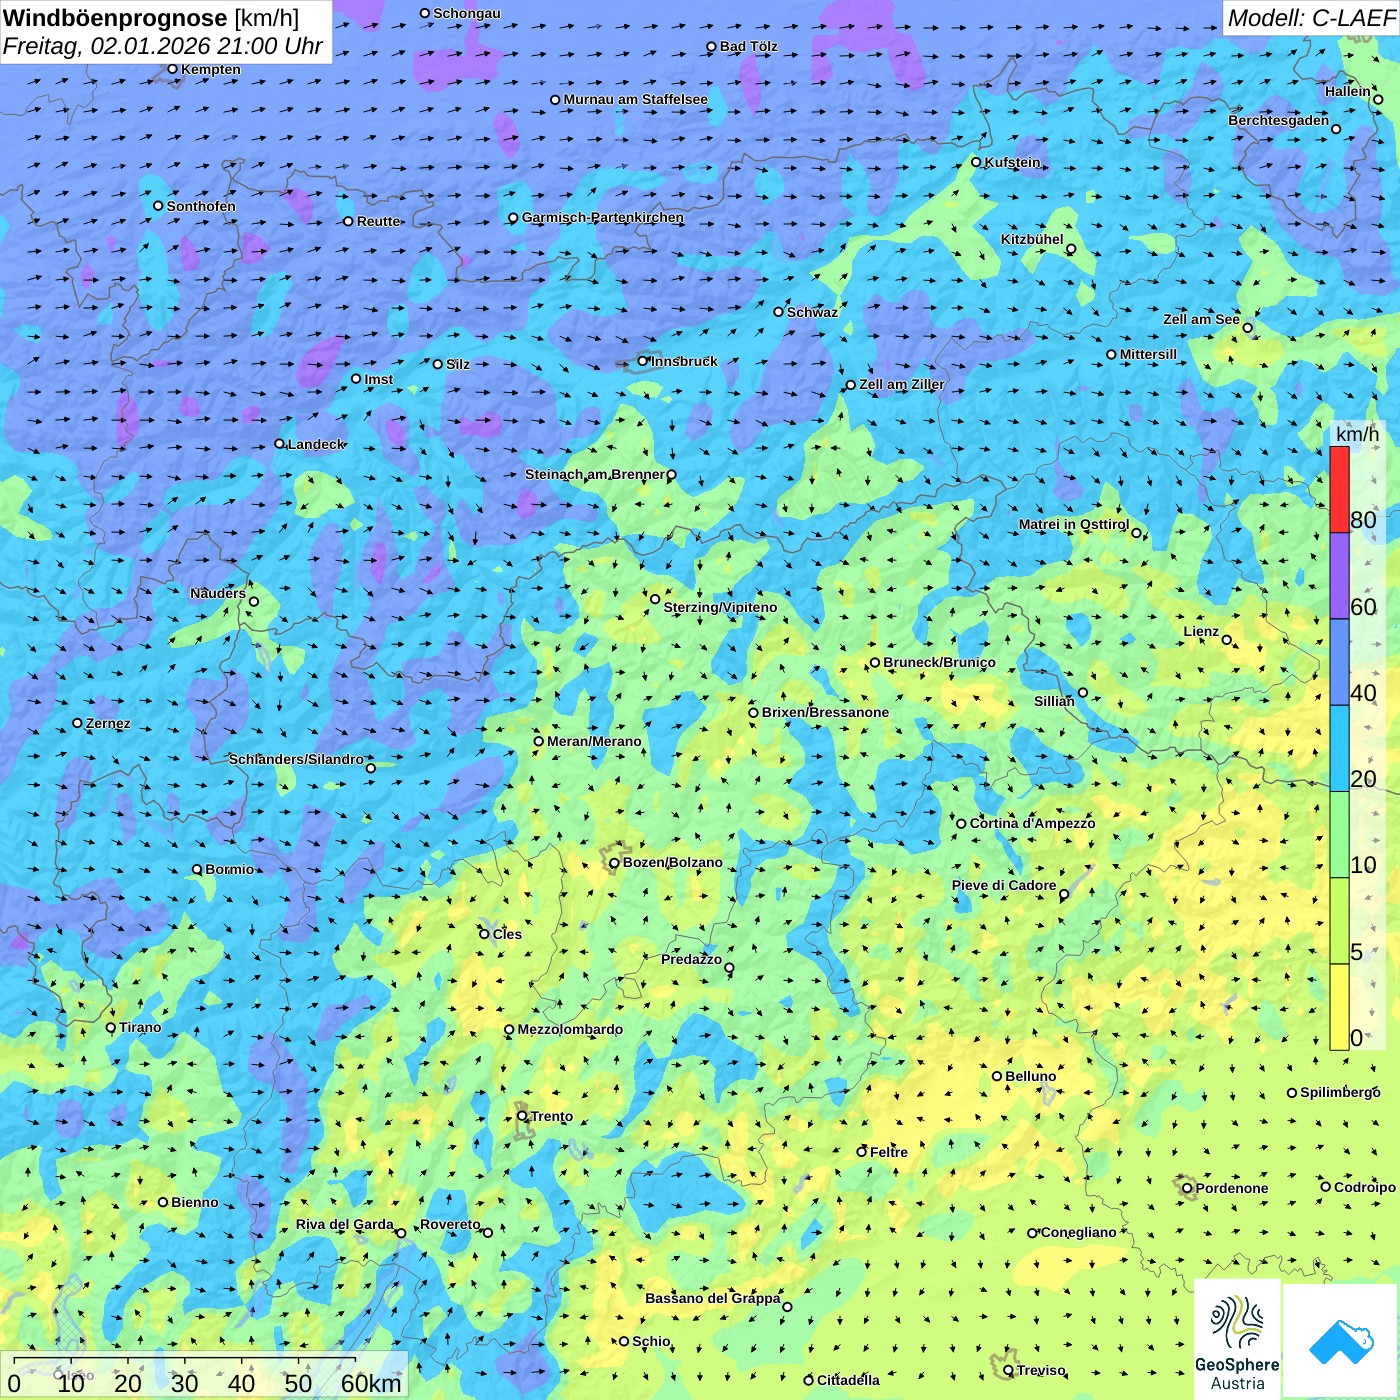Click the Tirano city label
1400x1400 pixels.
point(140,1027)
